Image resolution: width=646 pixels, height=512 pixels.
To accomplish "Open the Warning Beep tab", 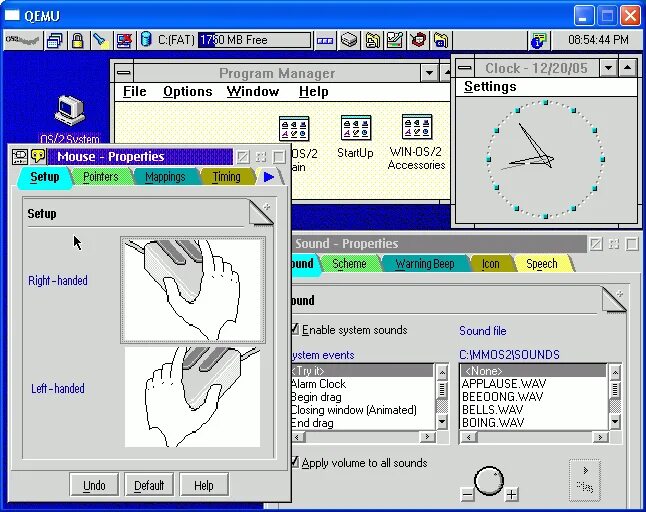I will pos(425,264).
